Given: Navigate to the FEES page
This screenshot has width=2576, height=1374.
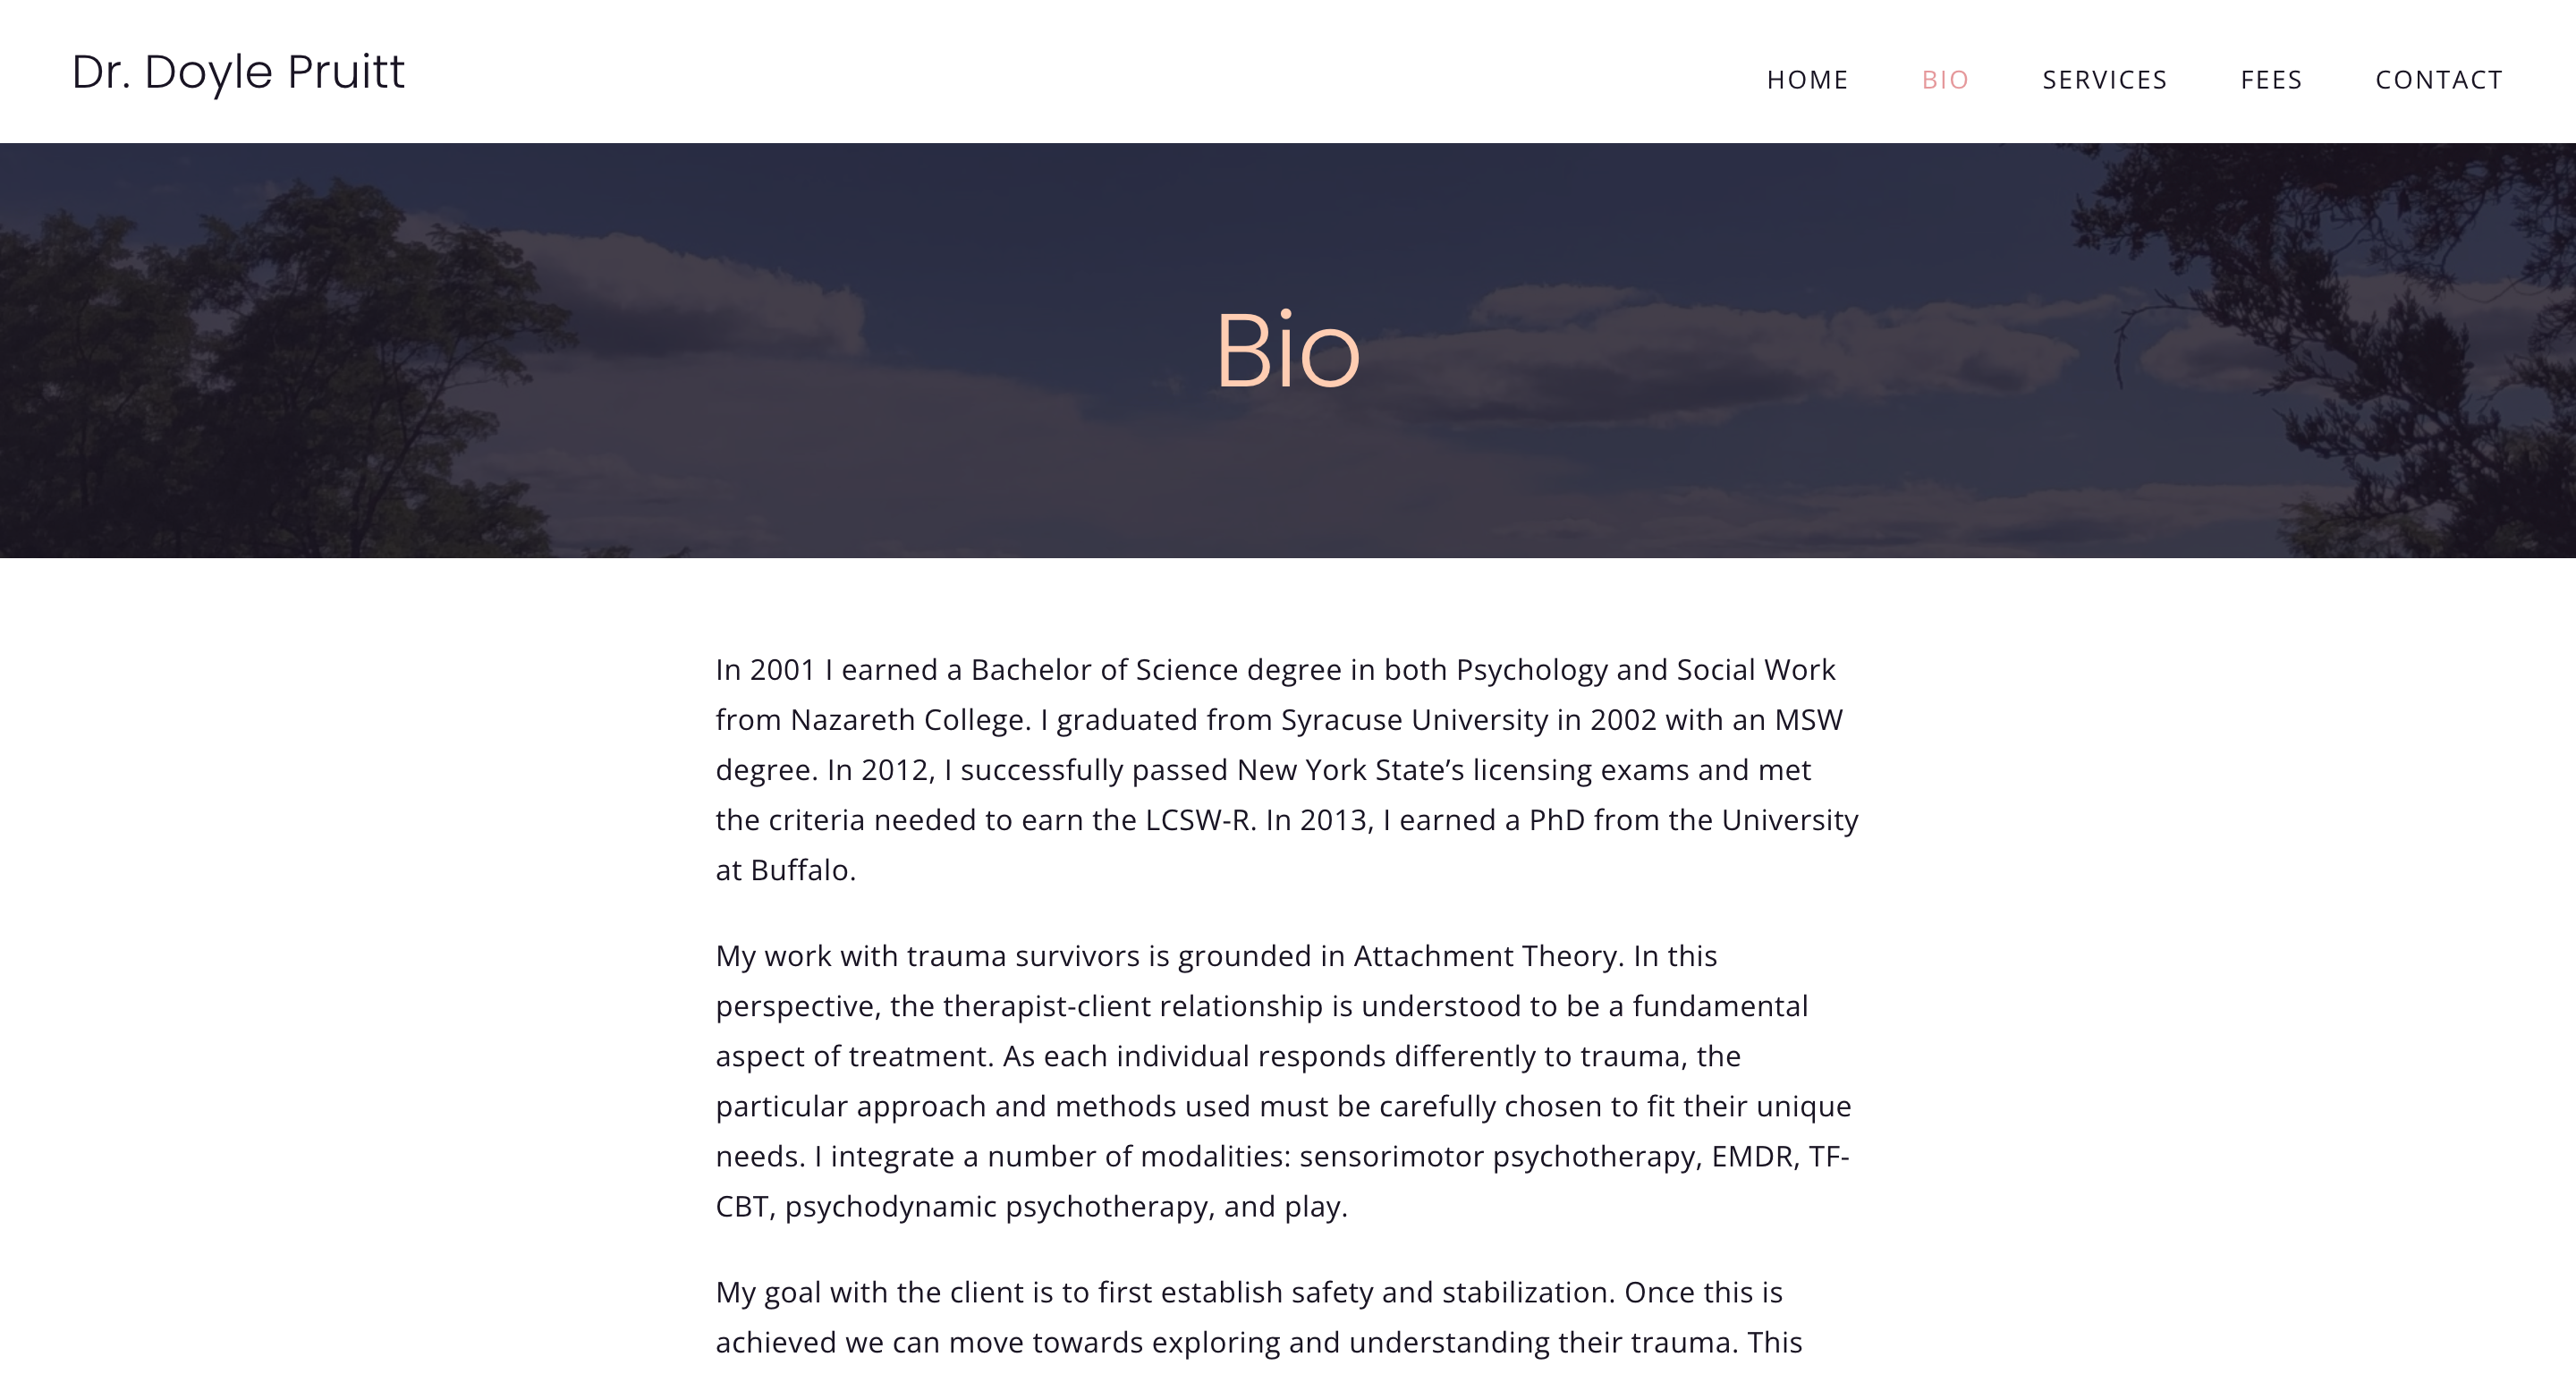Looking at the screenshot, I should coord(2271,80).
